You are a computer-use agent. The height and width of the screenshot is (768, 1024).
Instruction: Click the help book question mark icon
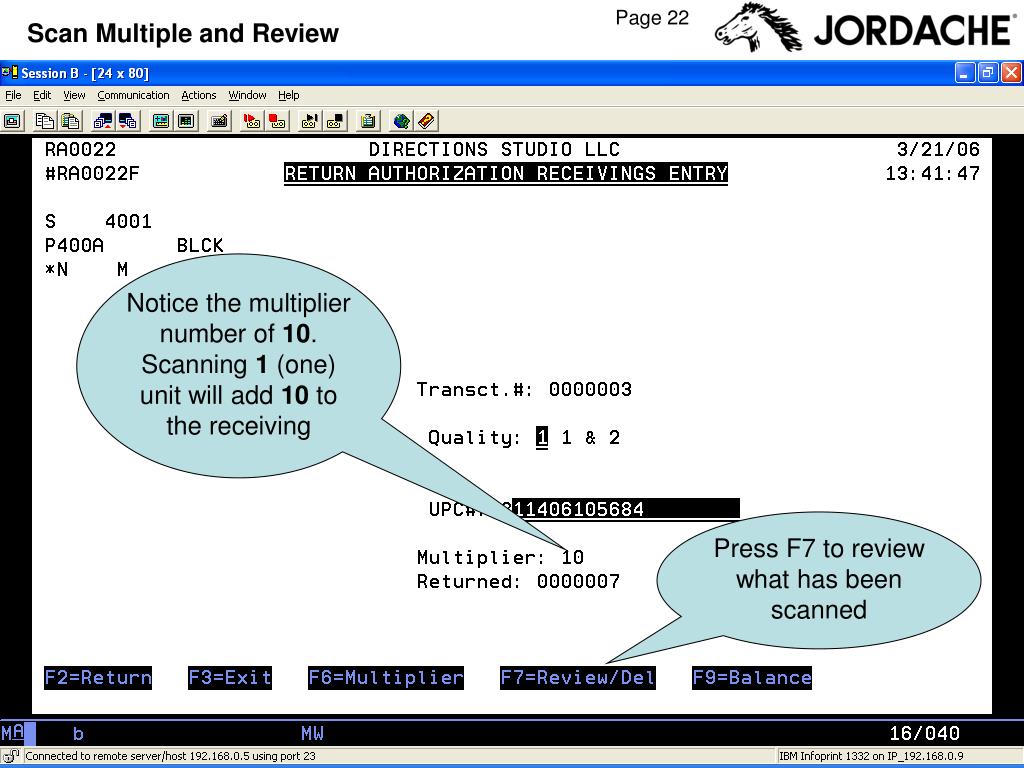pos(426,121)
